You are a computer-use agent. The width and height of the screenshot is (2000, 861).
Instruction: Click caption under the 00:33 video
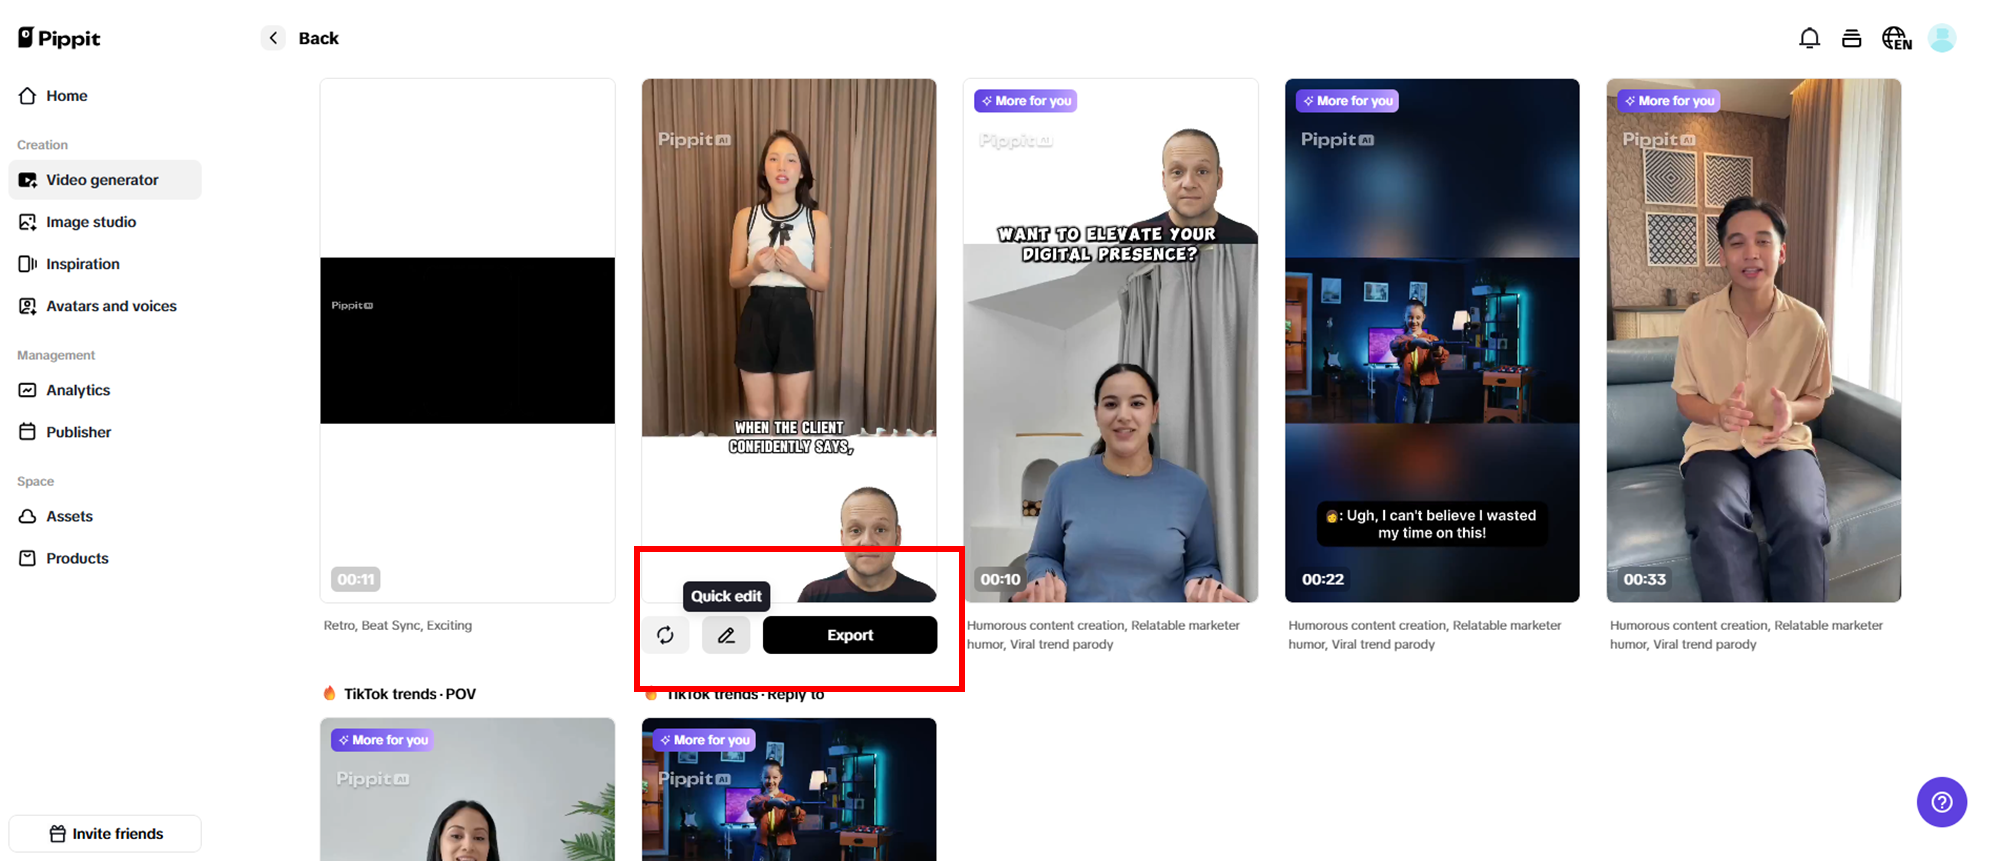click(1746, 635)
